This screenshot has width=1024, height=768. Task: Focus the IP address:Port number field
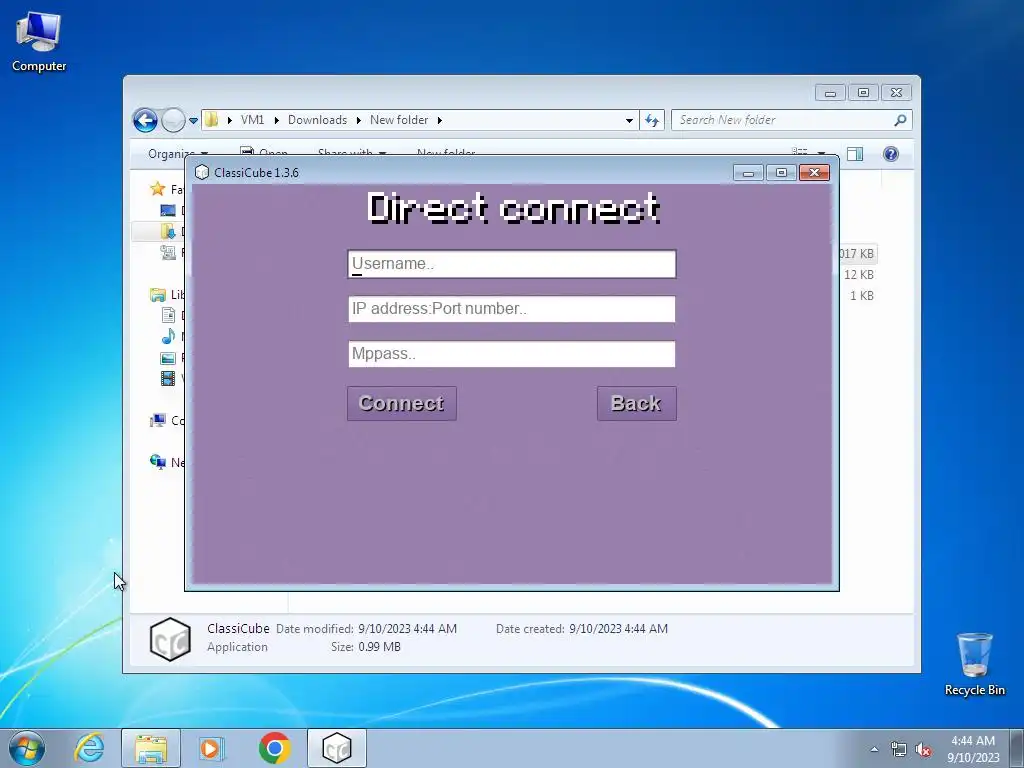point(511,309)
